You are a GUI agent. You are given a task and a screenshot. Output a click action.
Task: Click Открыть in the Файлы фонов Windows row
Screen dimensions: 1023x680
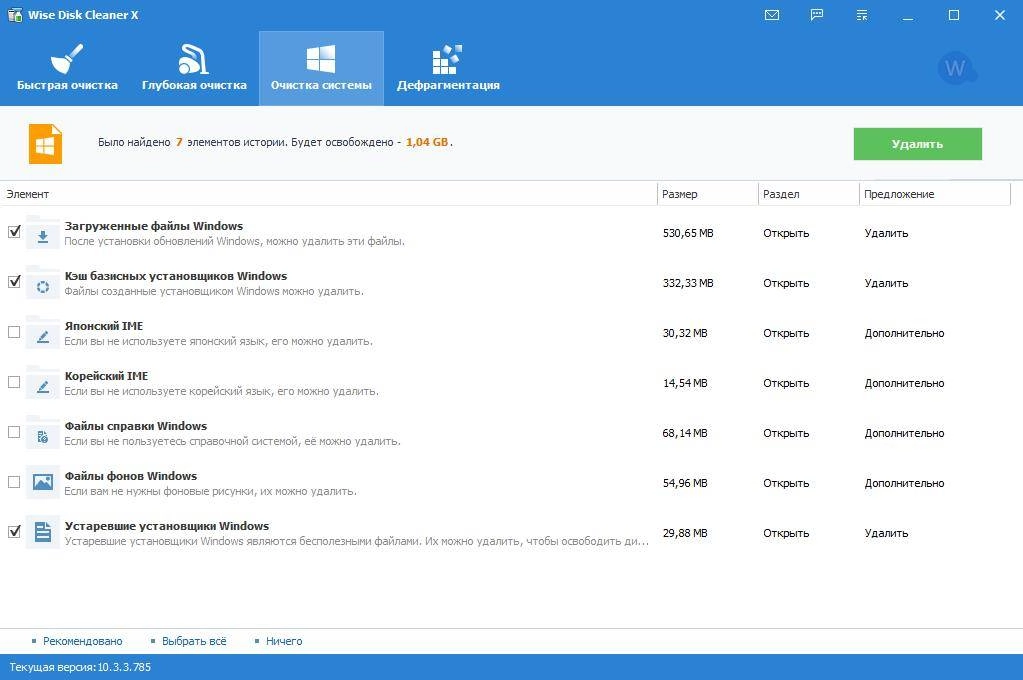[x=786, y=483]
